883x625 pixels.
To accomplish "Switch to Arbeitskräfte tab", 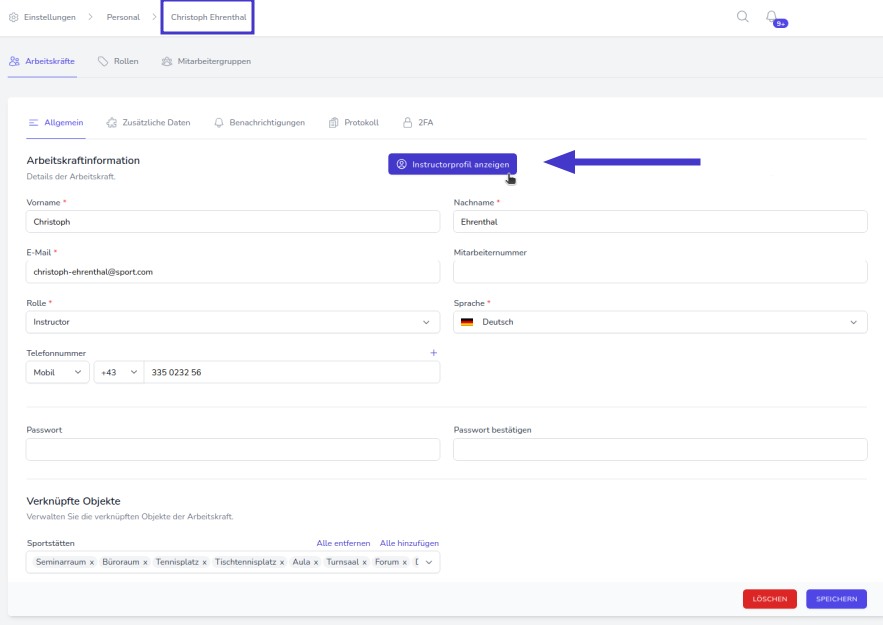I will tap(42, 61).
